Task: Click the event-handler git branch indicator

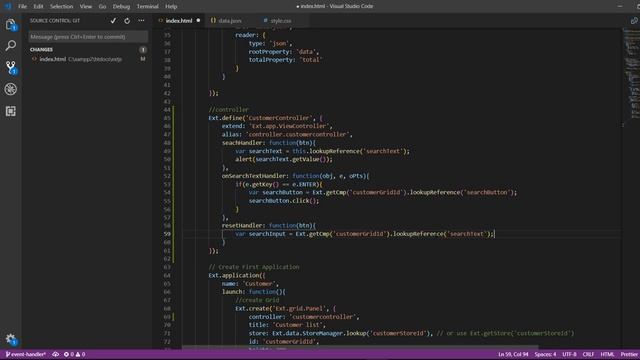Action: click(26, 354)
